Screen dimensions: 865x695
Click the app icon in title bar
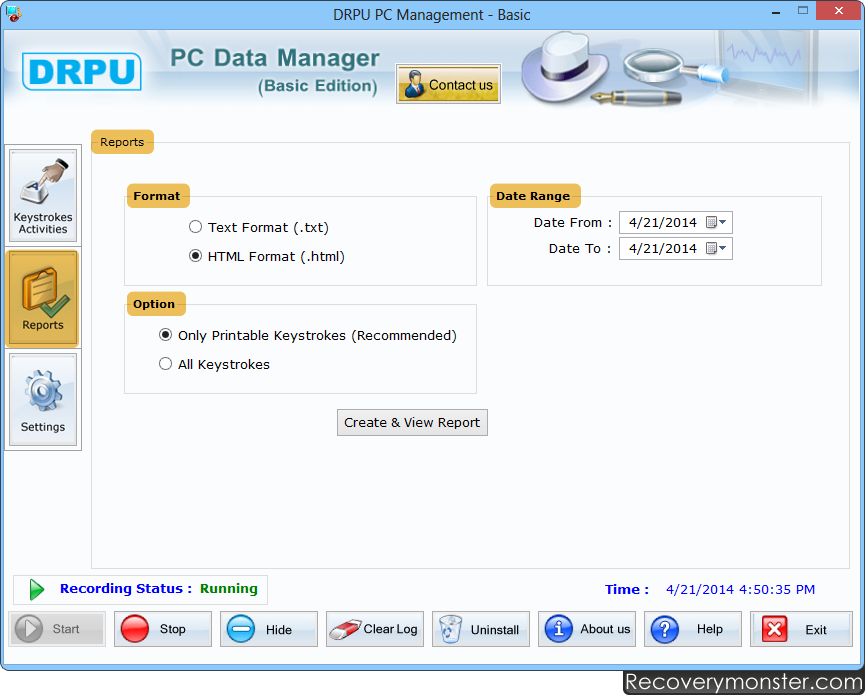click(x=13, y=13)
